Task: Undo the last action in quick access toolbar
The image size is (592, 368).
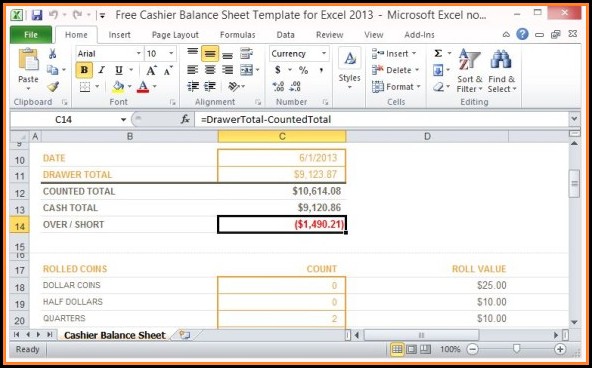Action: tap(53, 15)
